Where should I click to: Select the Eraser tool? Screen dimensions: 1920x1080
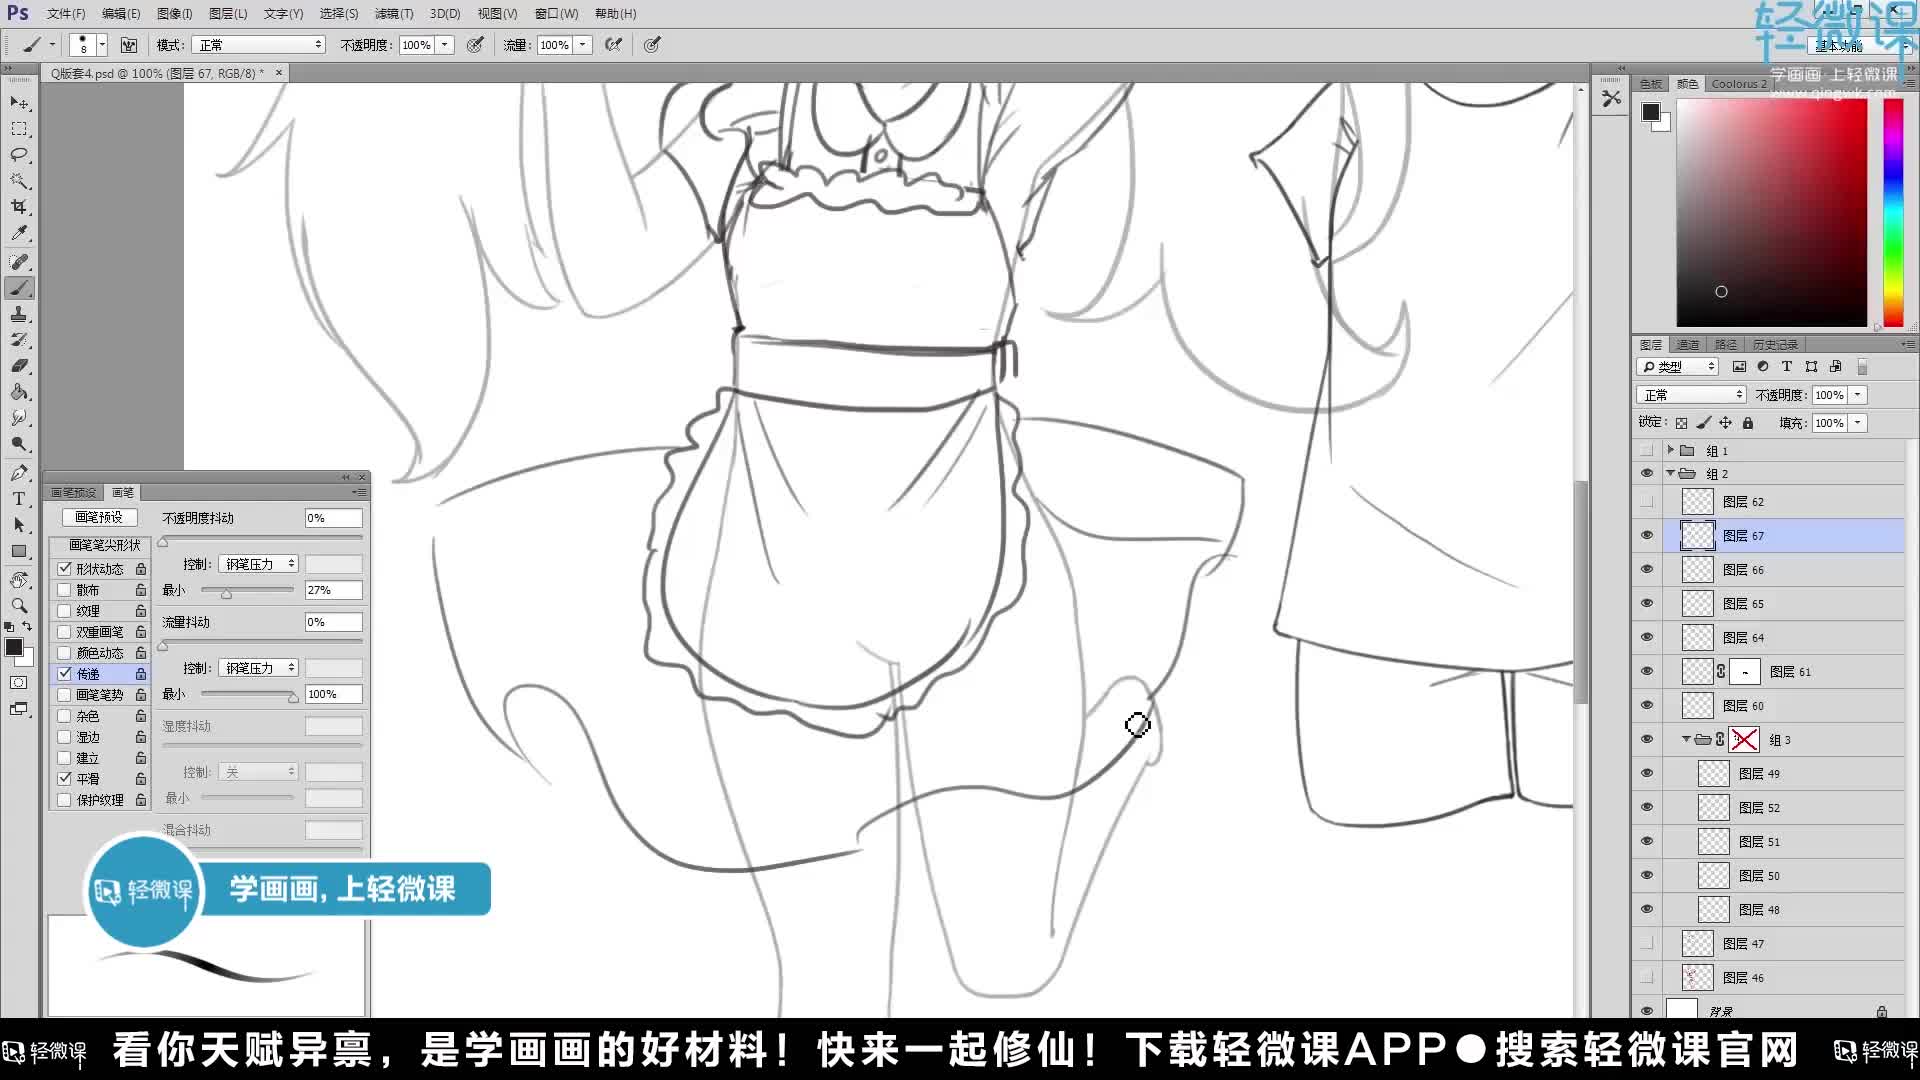tap(19, 366)
